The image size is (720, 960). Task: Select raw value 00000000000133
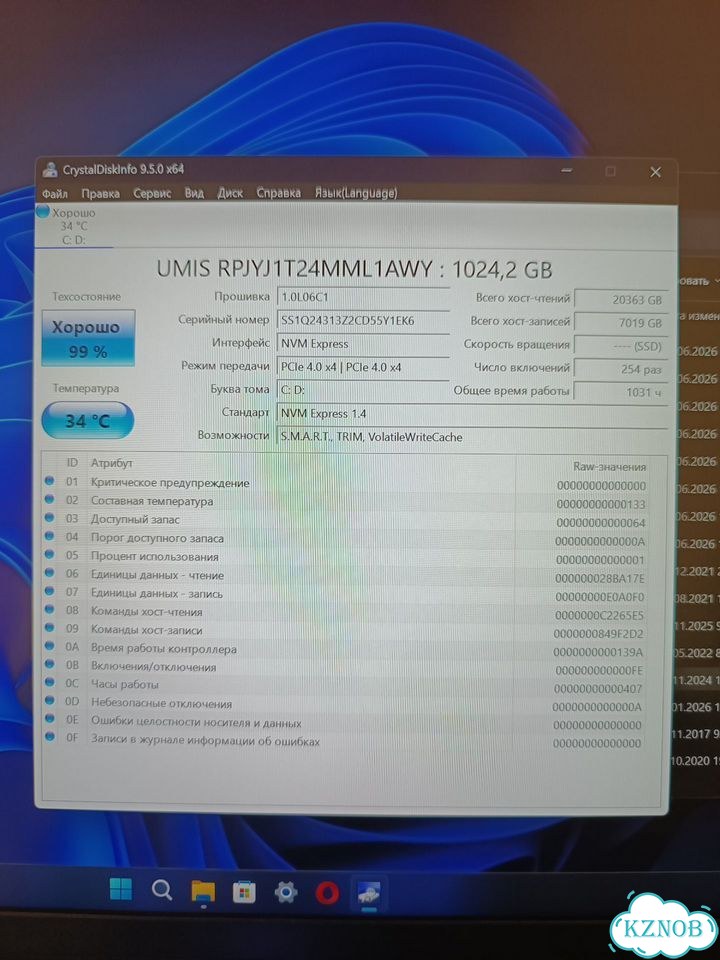601,504
